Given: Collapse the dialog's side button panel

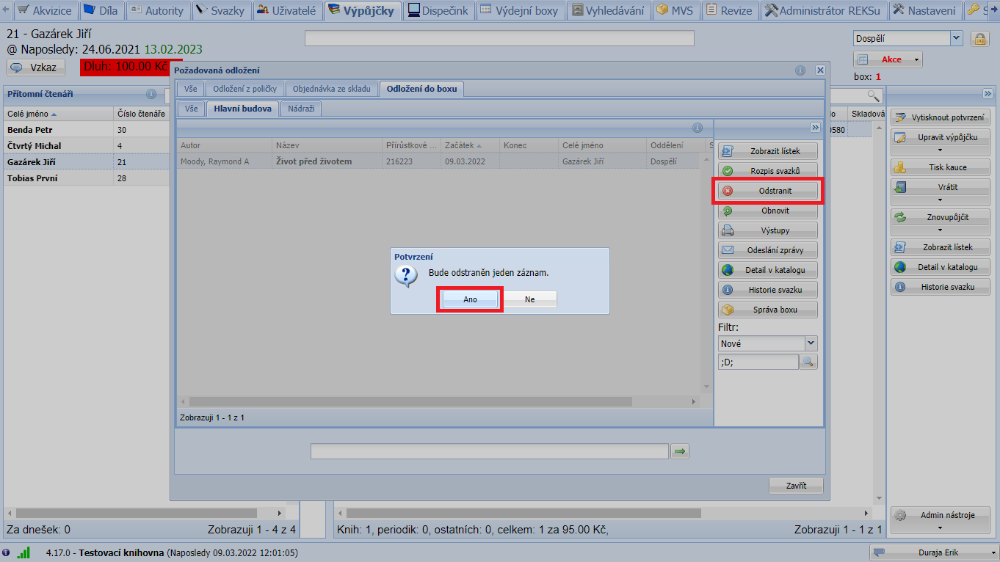Looking at the screenshot, I should (815, 128).
